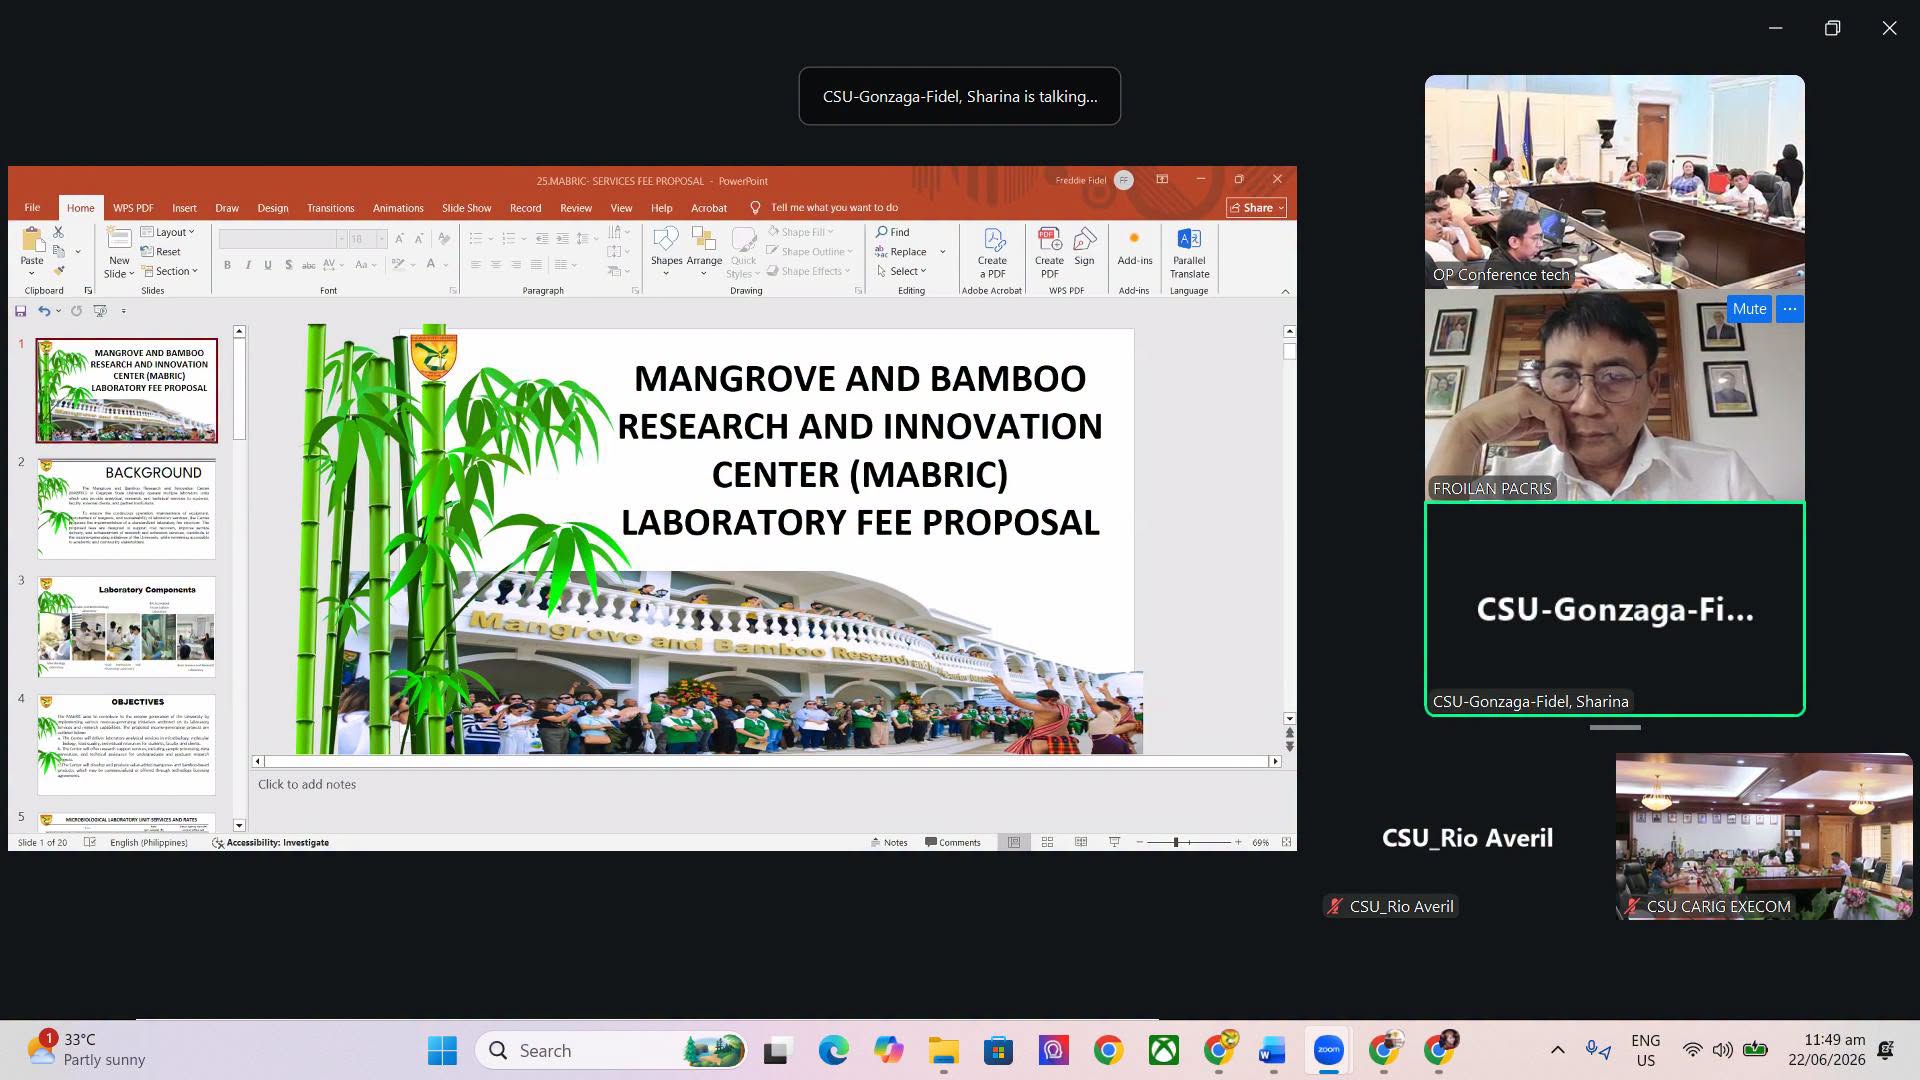The height and width of the screenshot is (1080, 1920).
Task: Toggle the Comments pane in status bar
Action: 953,842
